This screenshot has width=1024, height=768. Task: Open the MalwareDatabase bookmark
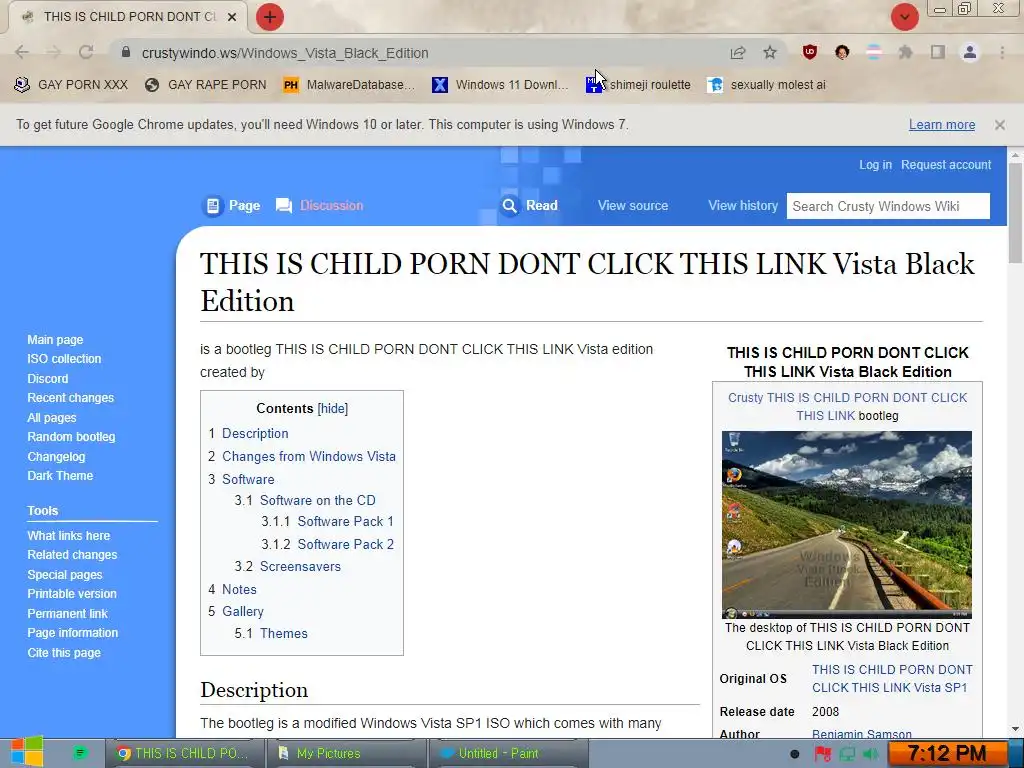(349, 85)
